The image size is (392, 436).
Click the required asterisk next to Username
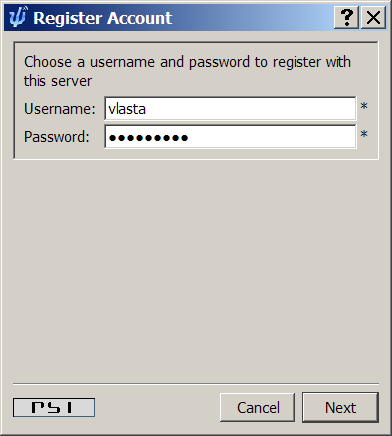[x=364, y=107]
